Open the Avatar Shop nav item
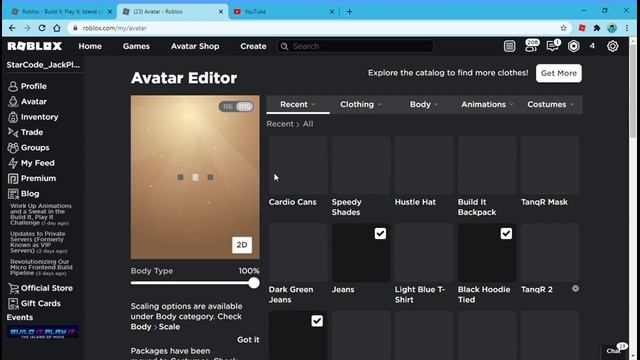 click(195, 46)
